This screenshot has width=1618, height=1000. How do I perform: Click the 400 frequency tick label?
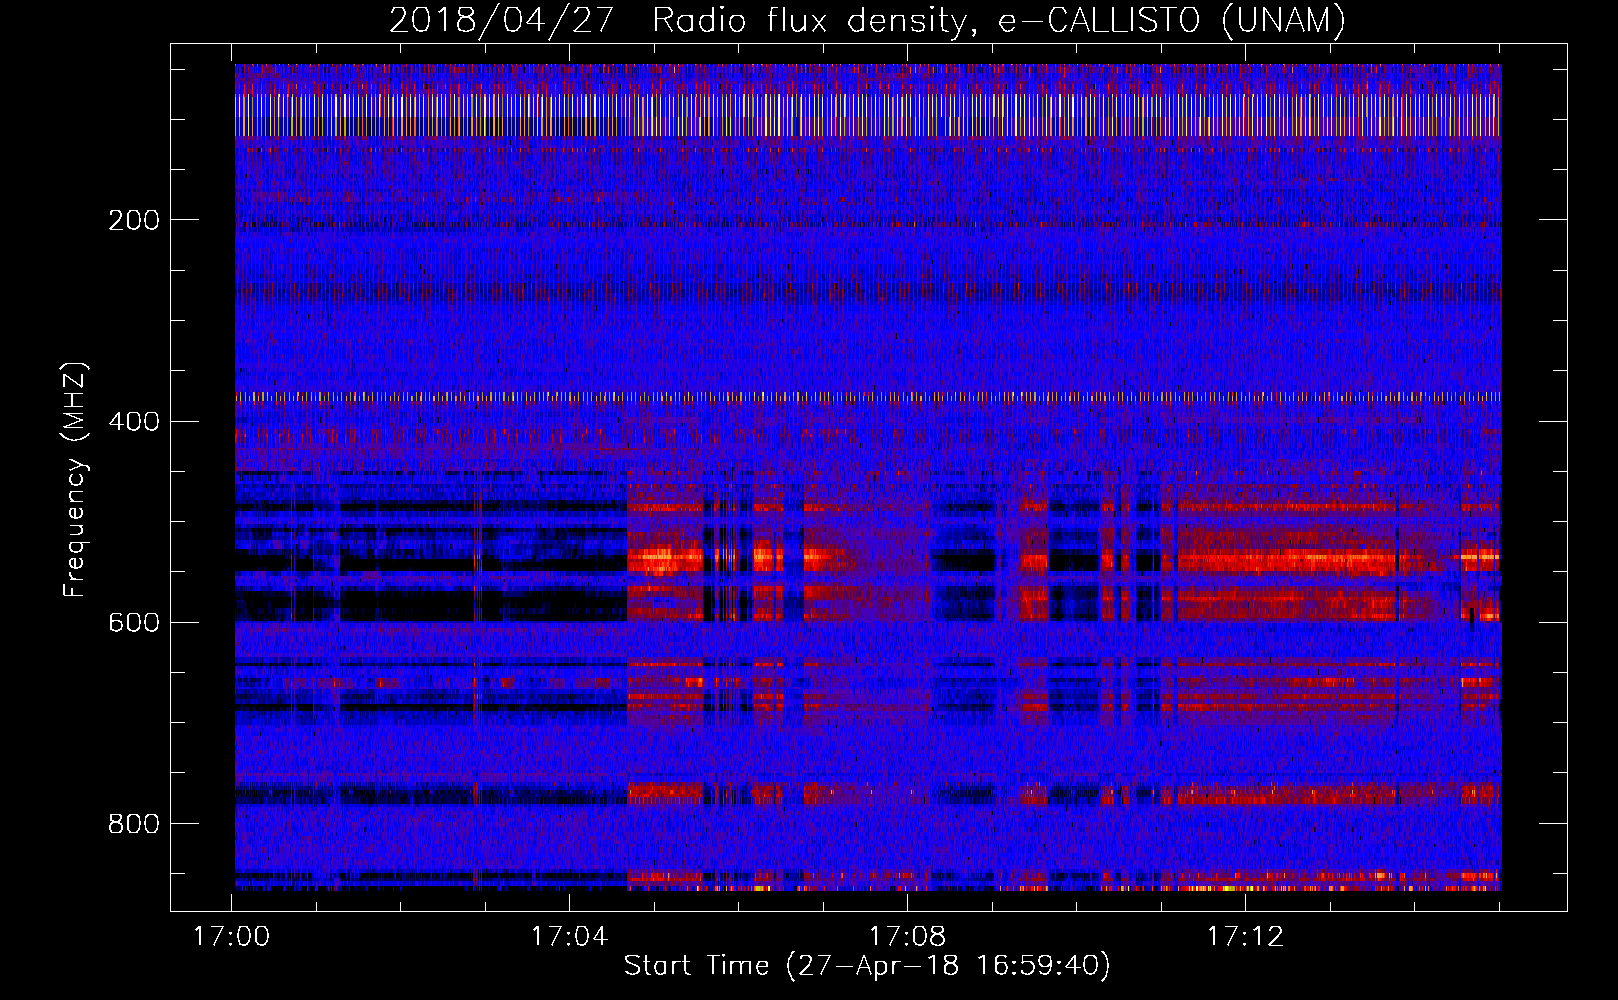click(x=133, y=421)
